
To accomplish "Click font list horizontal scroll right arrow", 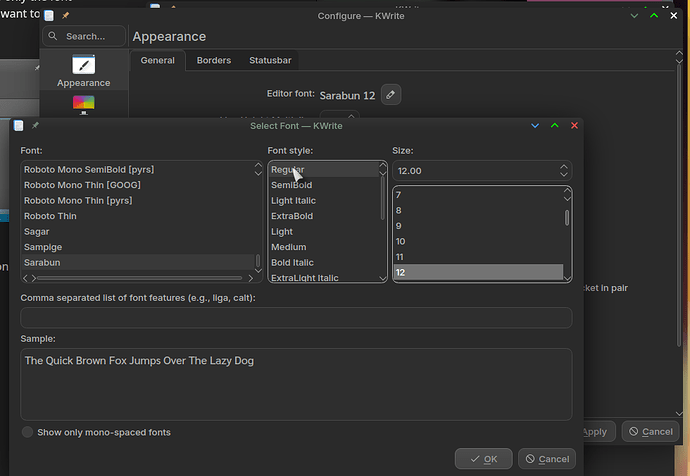I will 250,278.
